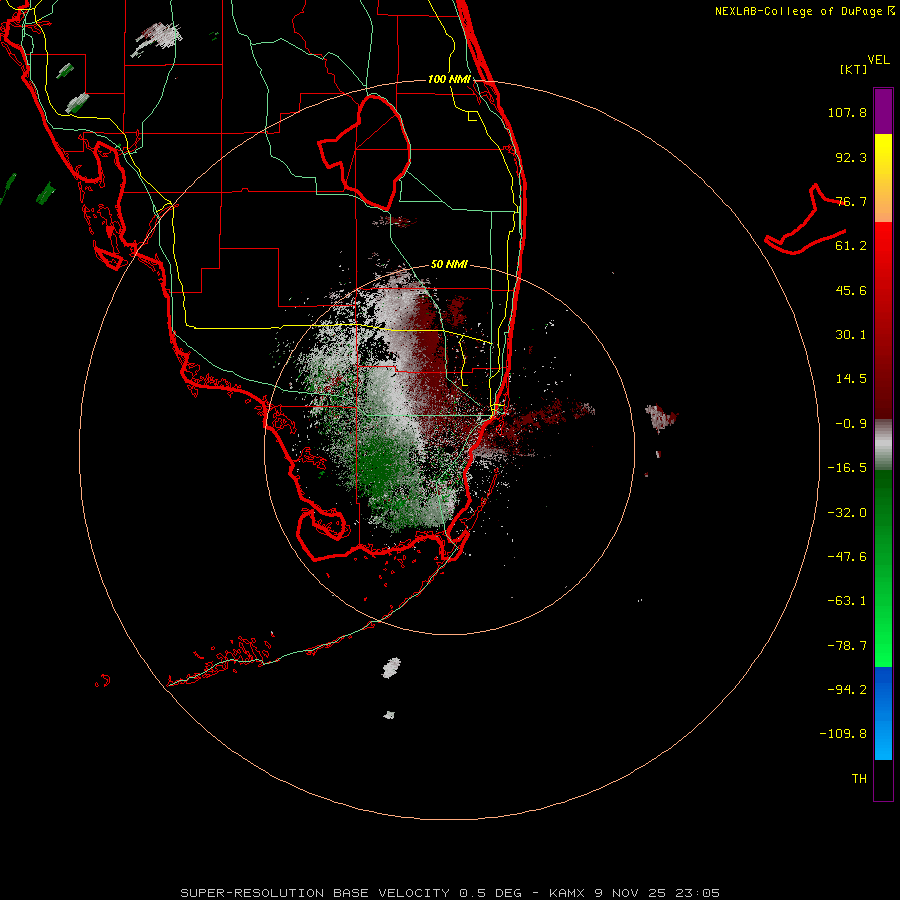The height and width of the screenshot is (900, 900).
Task: Click the [KT] units label
Action: coord(854,69)
